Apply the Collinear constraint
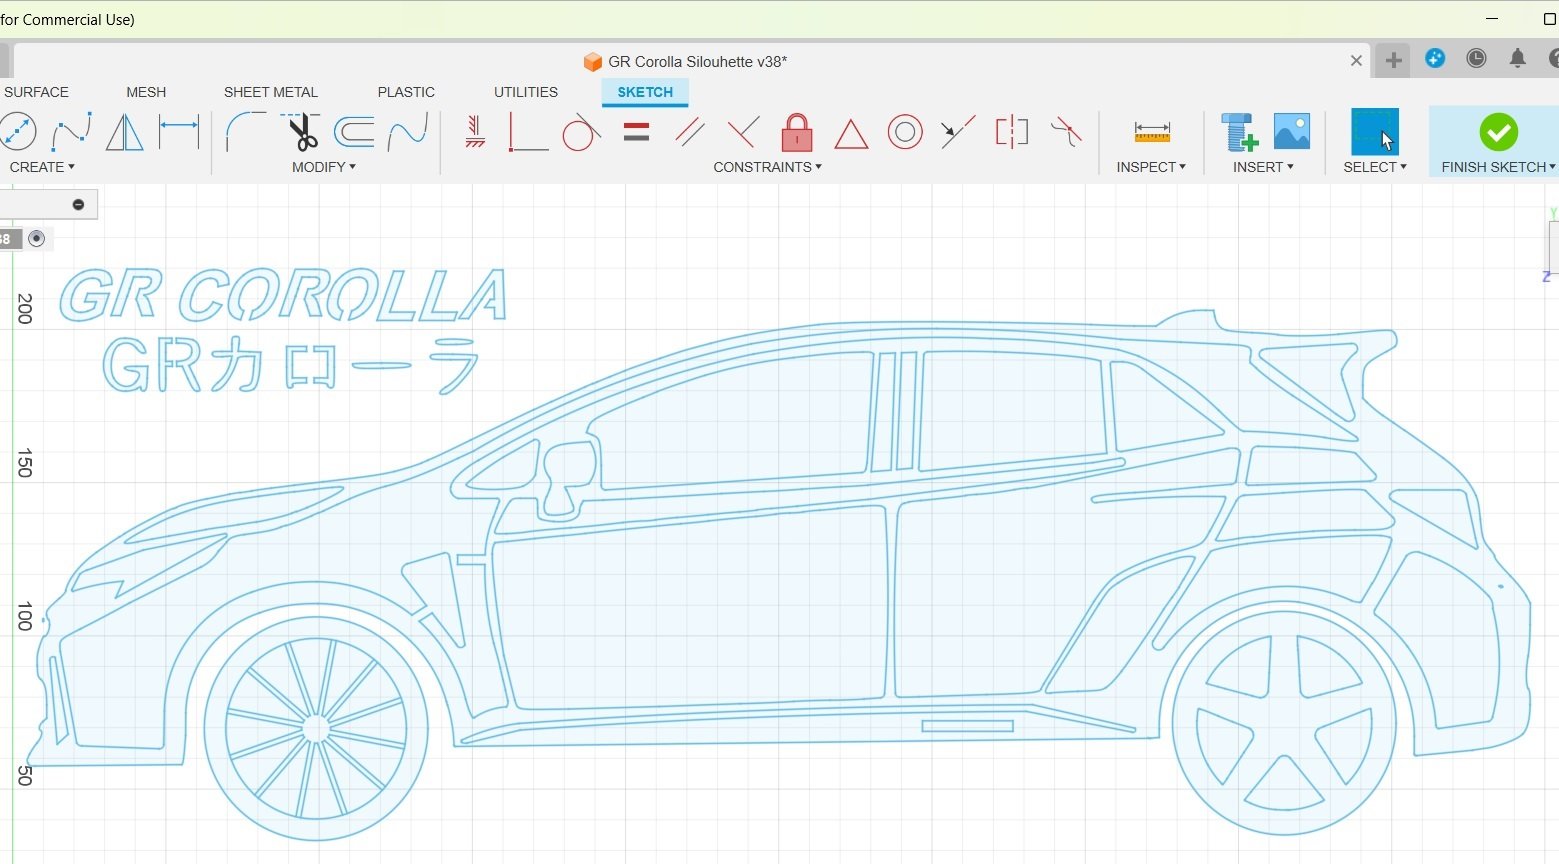Image resolution: width=1559 pixels, height=864 pixels. click(x=958, y=132)
